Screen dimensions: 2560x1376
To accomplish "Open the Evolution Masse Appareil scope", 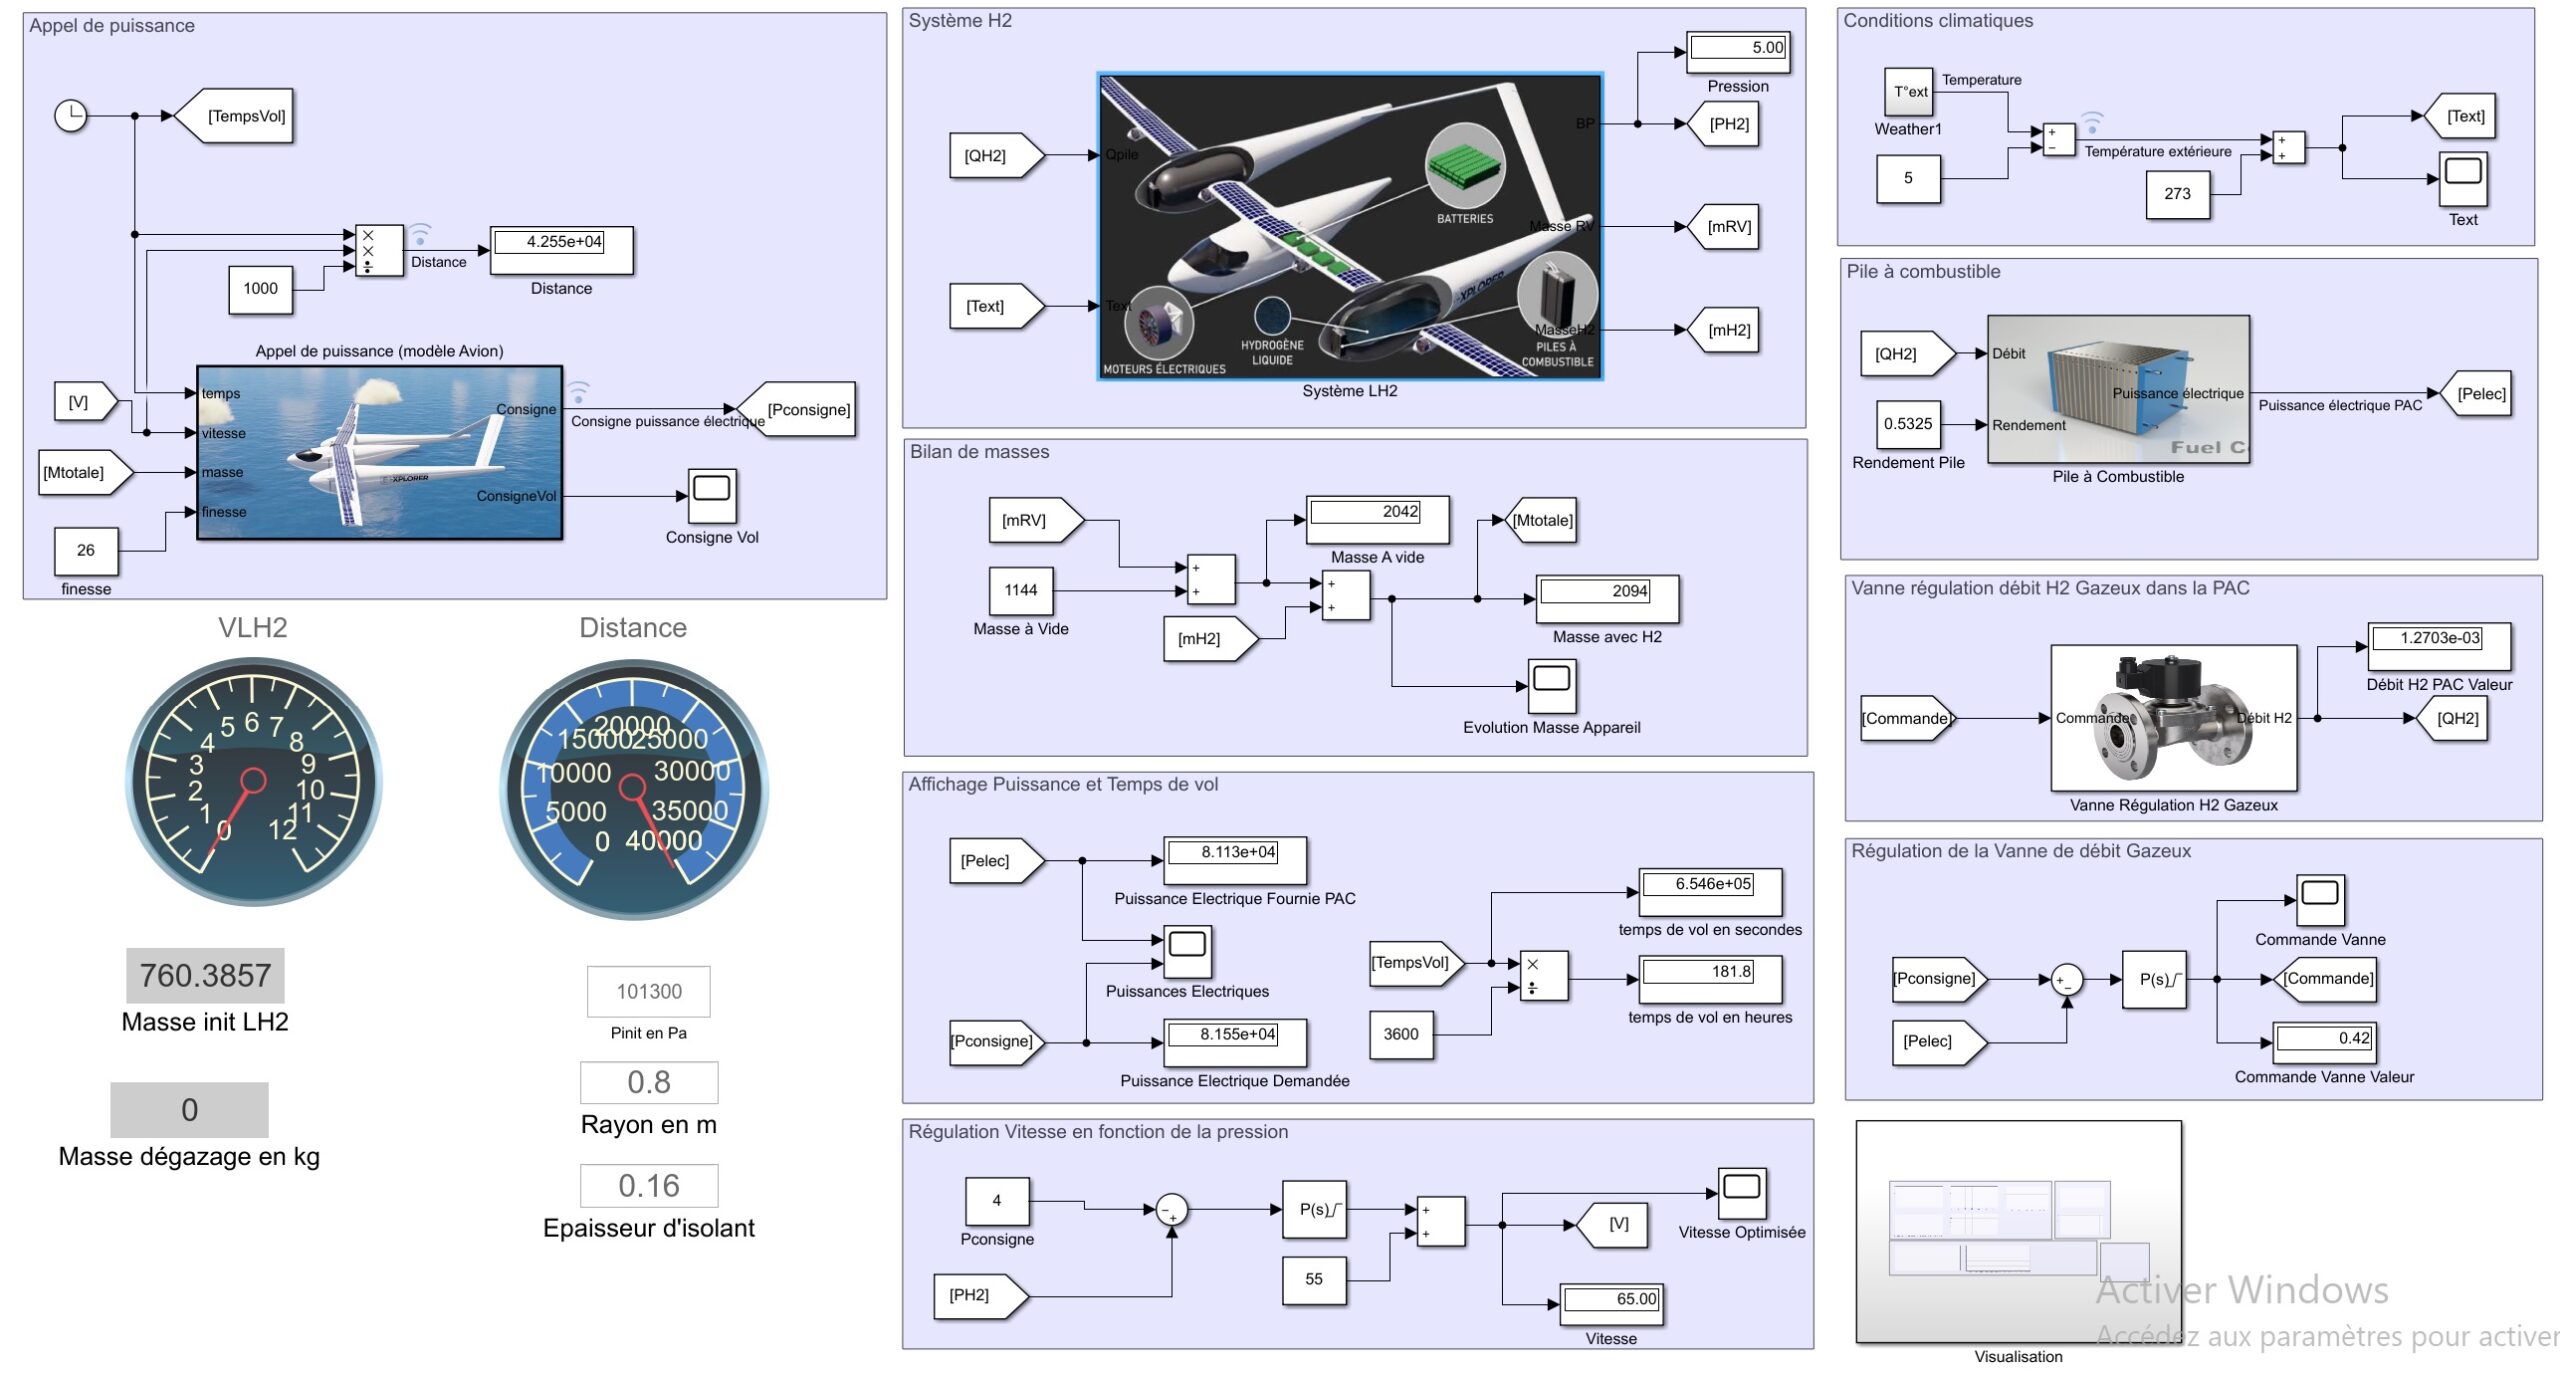I will tap(1551, 686).
